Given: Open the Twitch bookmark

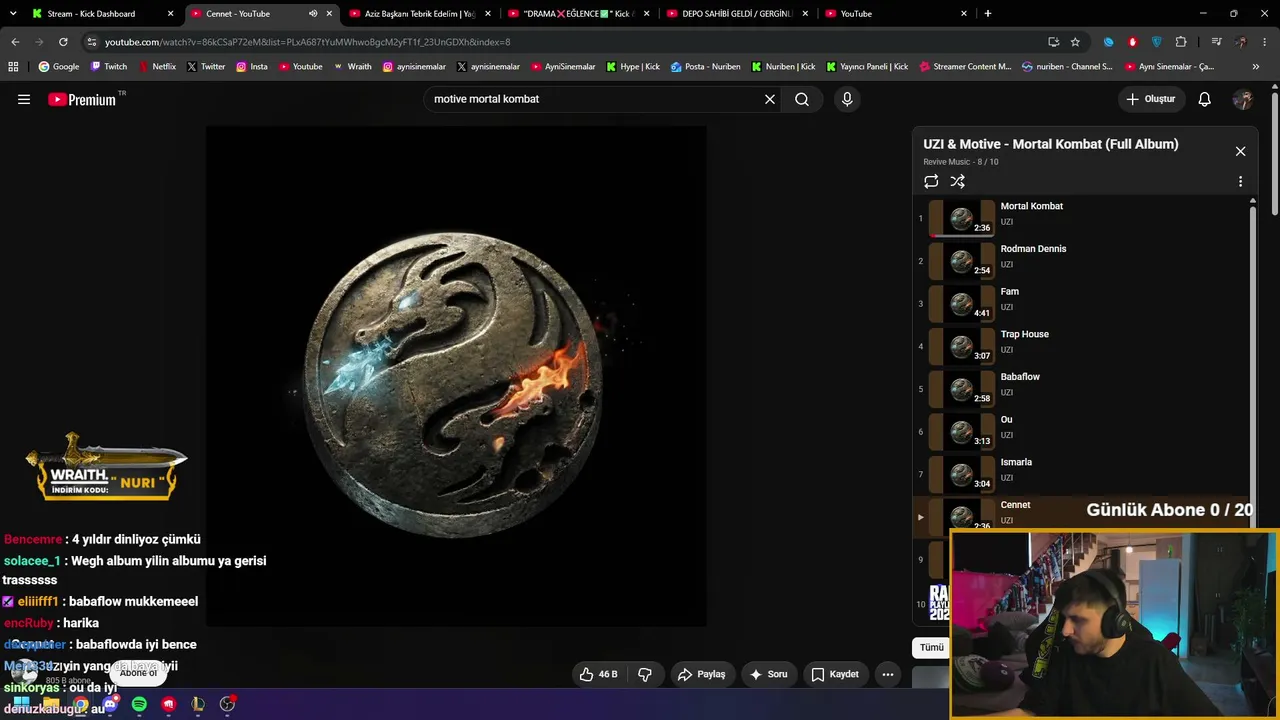Looking at the screenshot, I should [x=109, y=67].
